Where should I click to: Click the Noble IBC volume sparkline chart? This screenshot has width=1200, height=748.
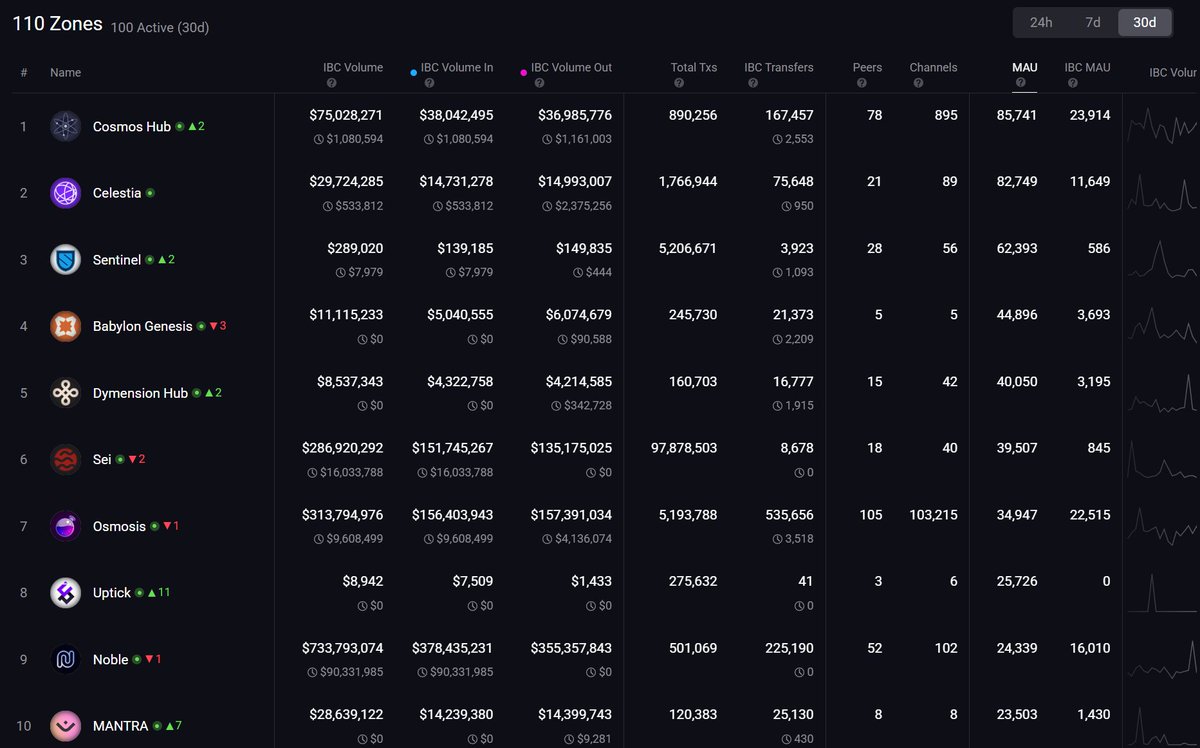(1162, 659)
